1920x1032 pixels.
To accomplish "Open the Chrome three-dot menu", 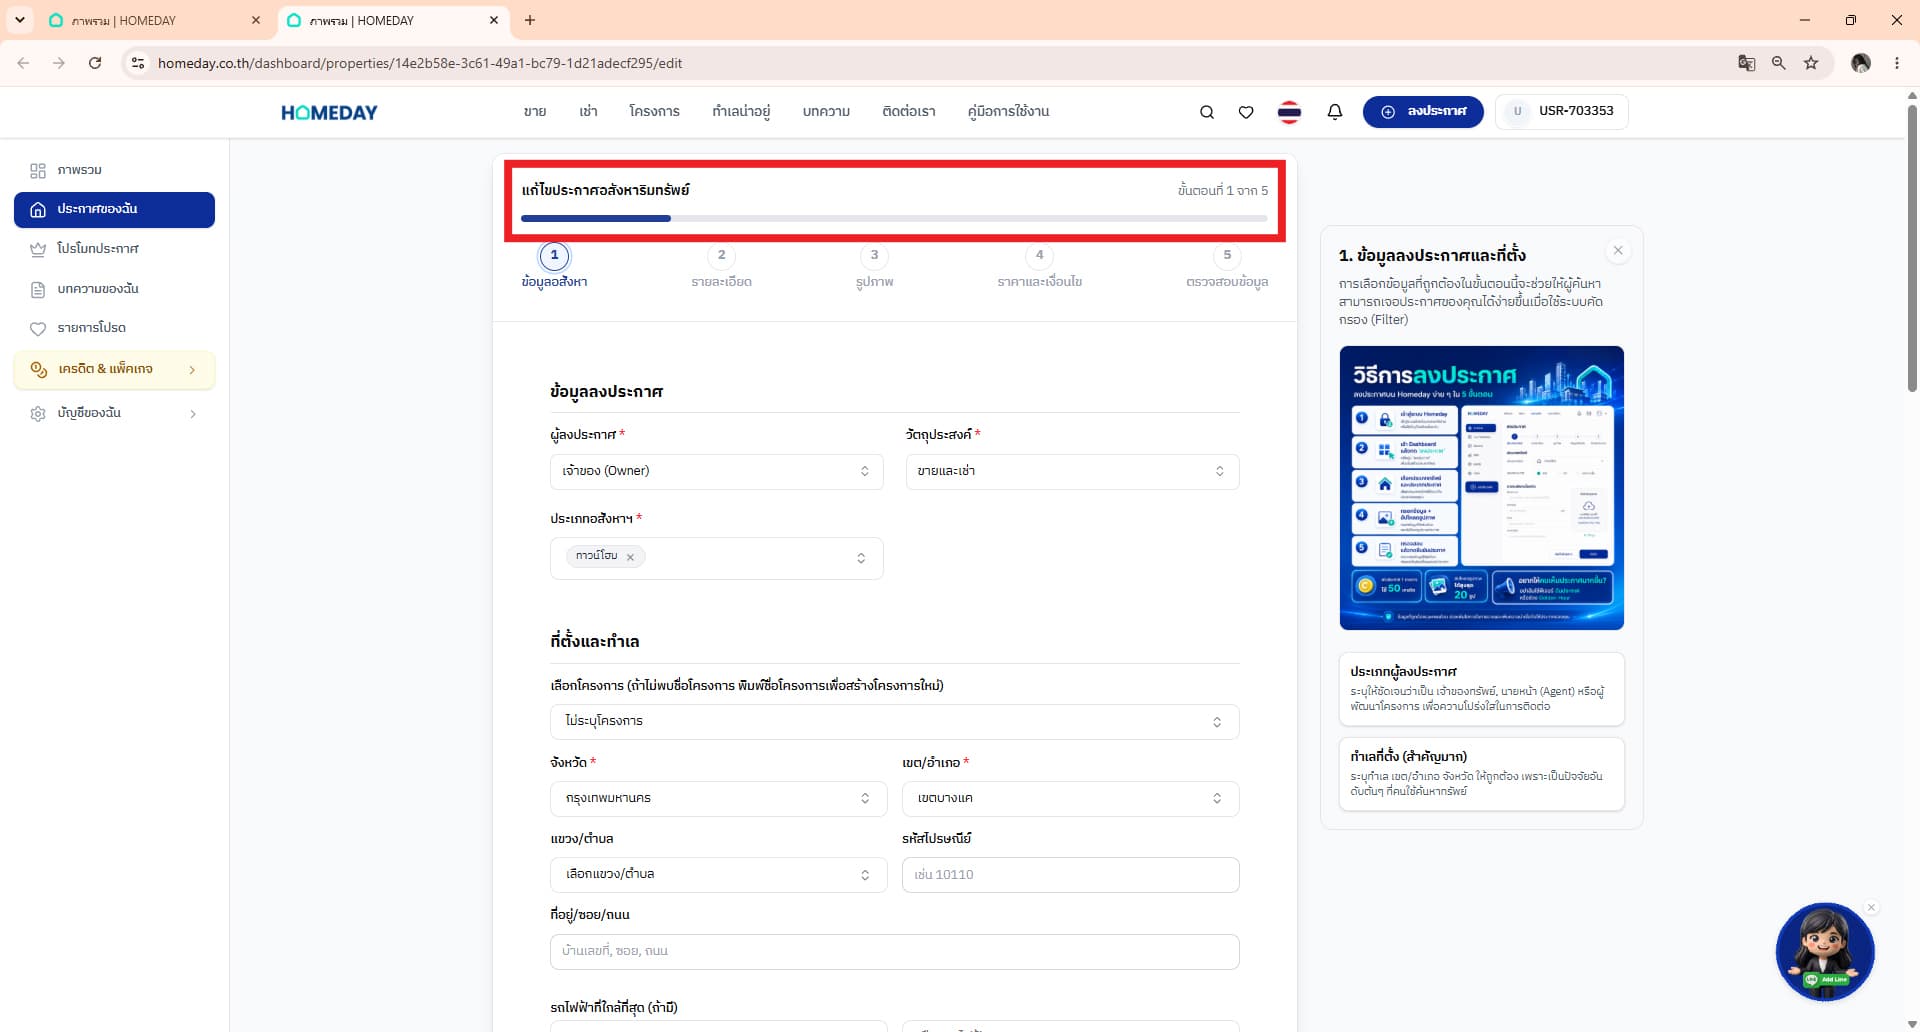I will click(1897, 63).
